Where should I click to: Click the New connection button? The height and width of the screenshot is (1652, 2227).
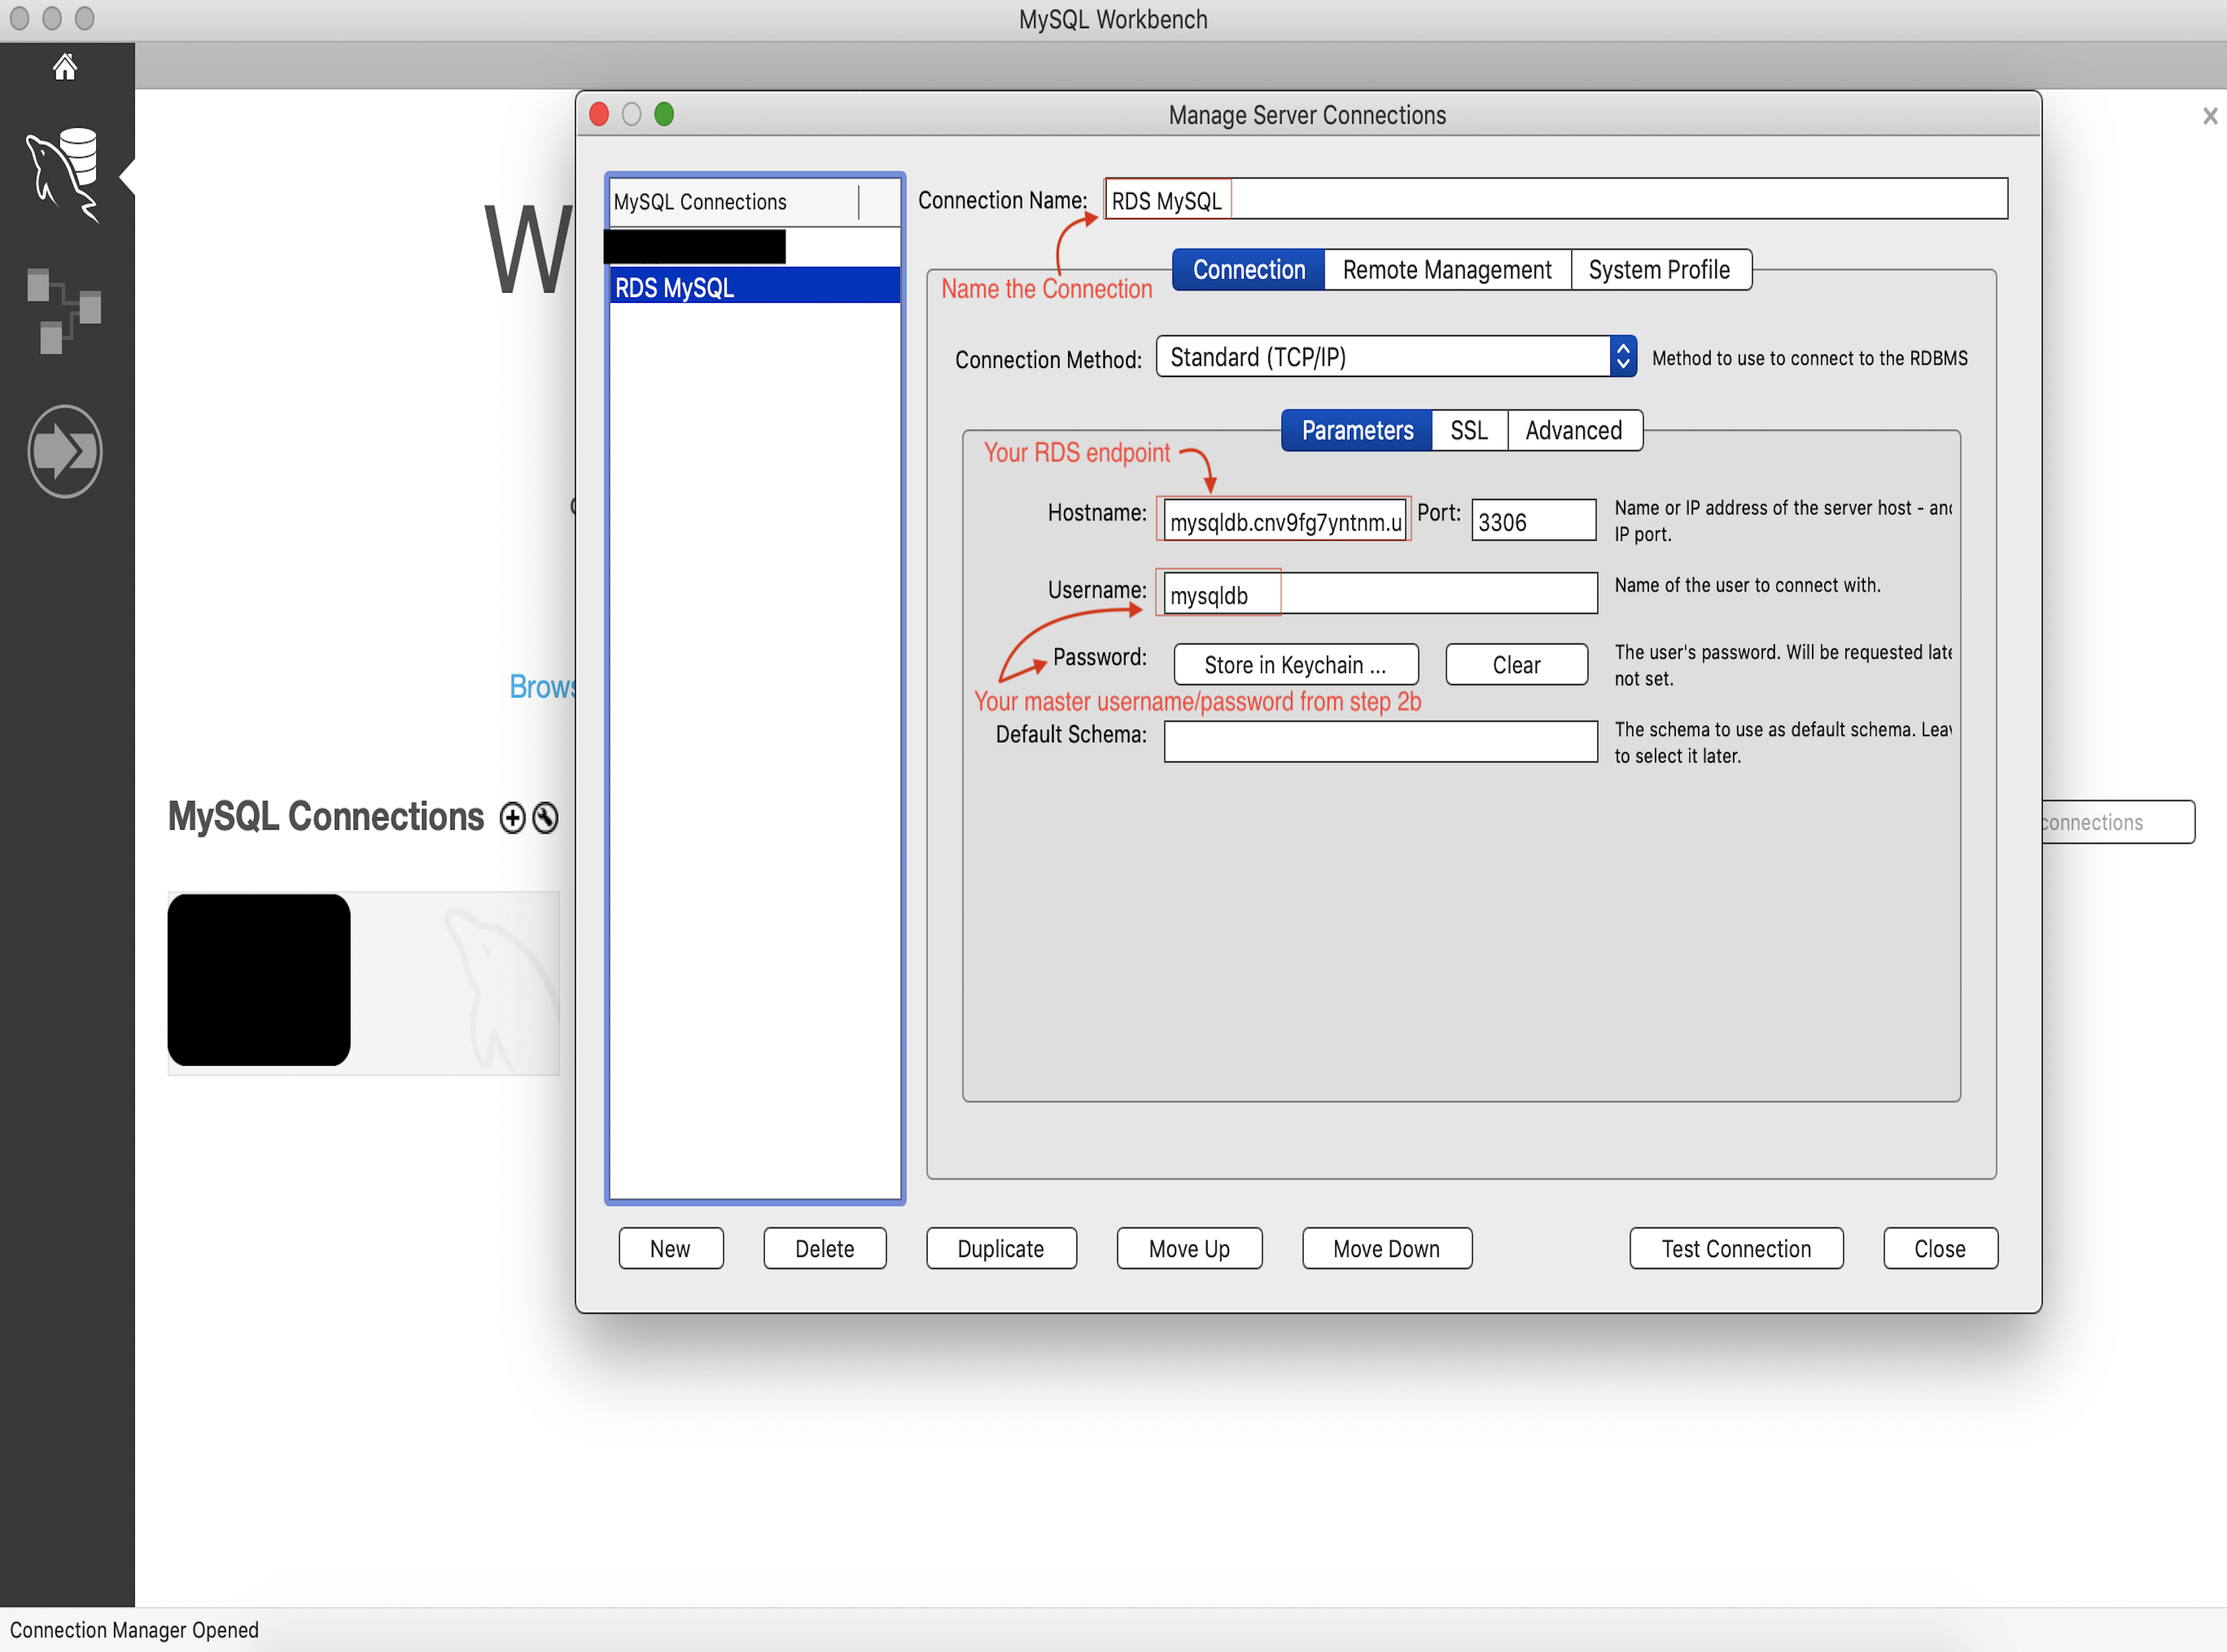[x=671, y=1249]
